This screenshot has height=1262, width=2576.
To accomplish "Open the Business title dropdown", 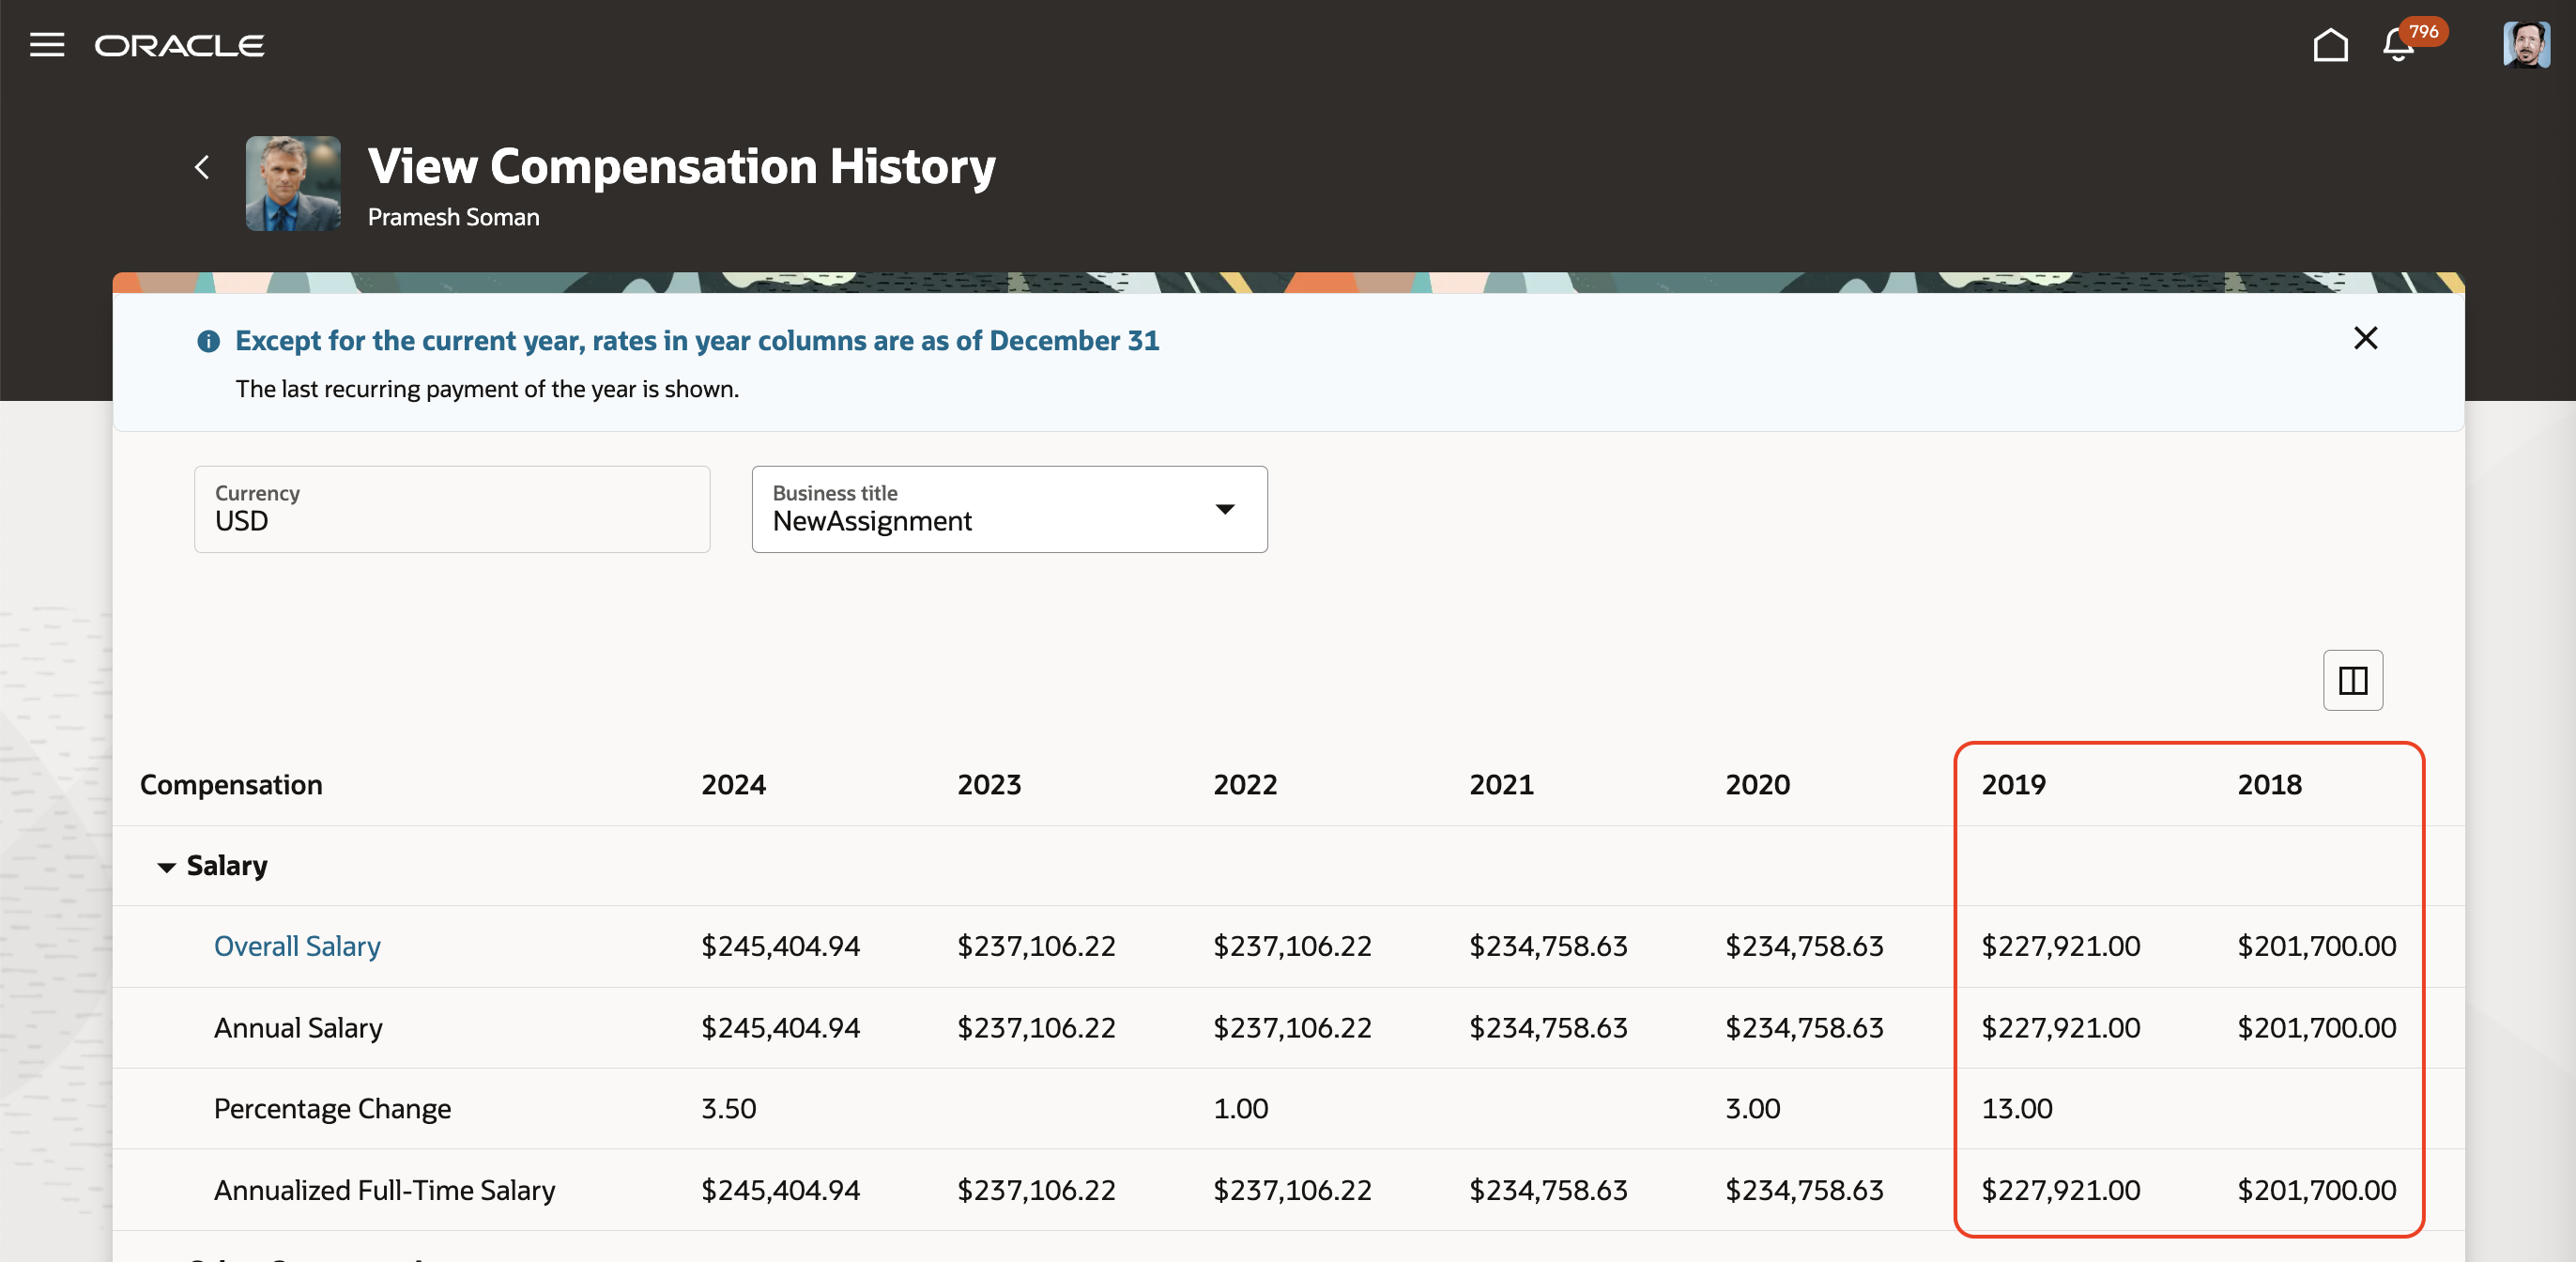I will tap(1008, 509).
